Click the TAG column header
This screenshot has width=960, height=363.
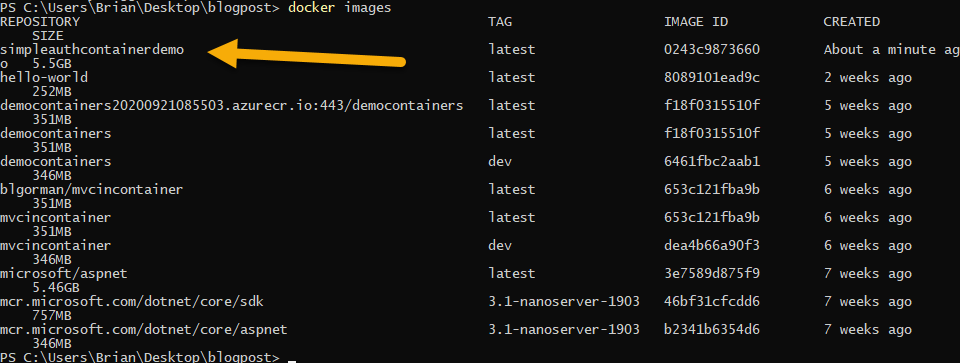point(500,22)
